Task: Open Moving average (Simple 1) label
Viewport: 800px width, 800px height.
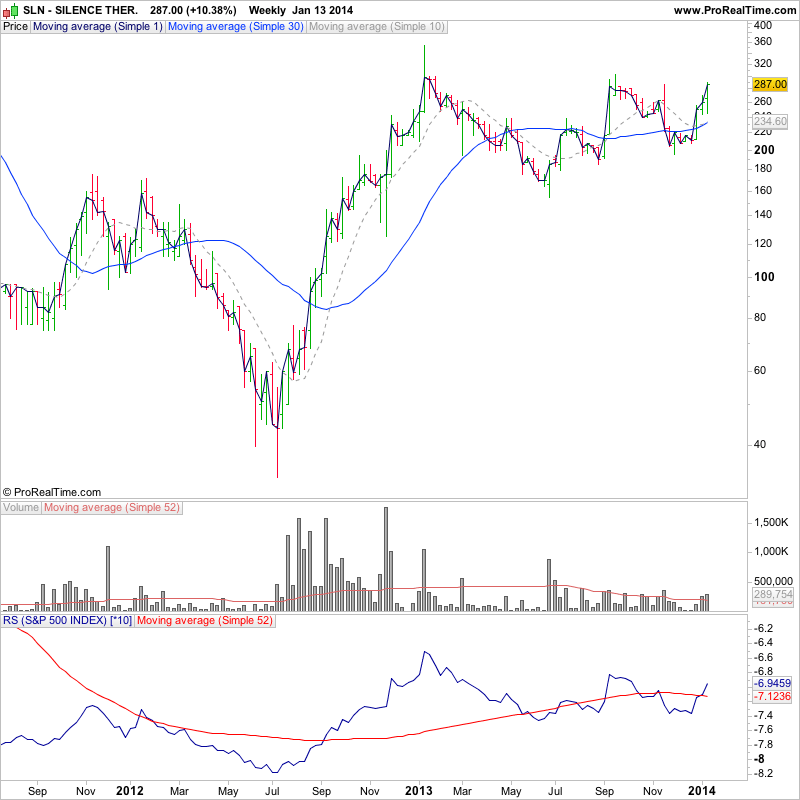Action: [97, 27]
